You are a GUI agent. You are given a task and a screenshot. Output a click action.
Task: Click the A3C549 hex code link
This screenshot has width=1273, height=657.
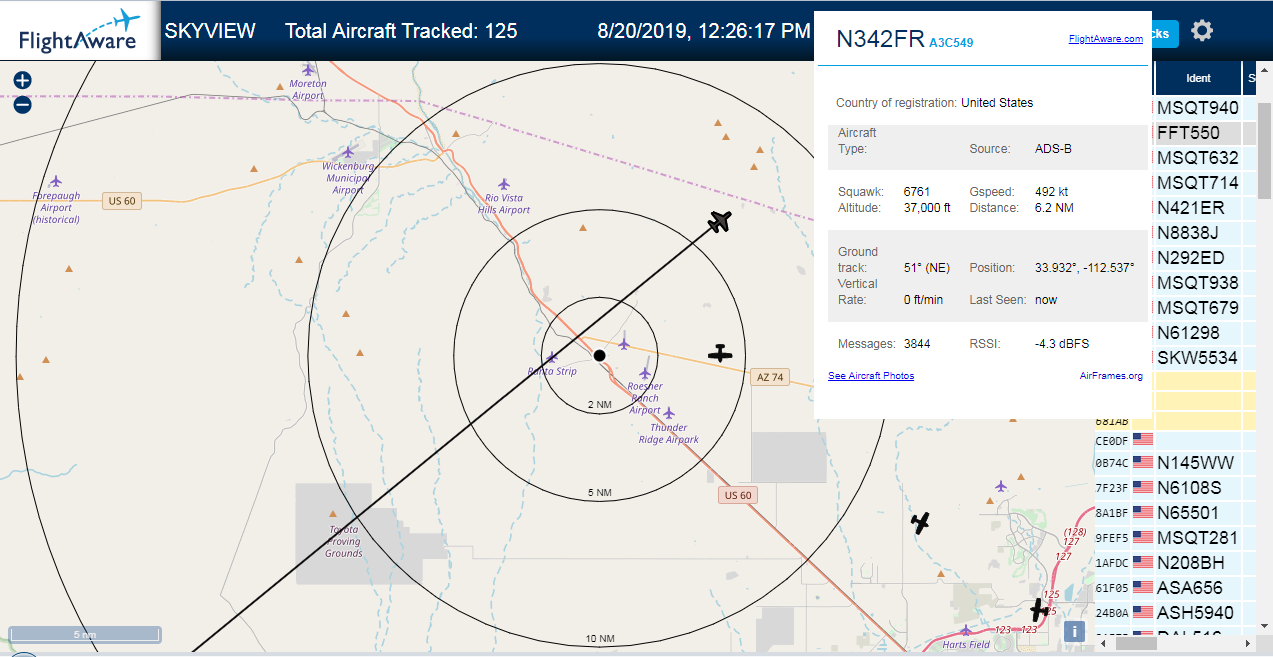click(x=951, y=43)
